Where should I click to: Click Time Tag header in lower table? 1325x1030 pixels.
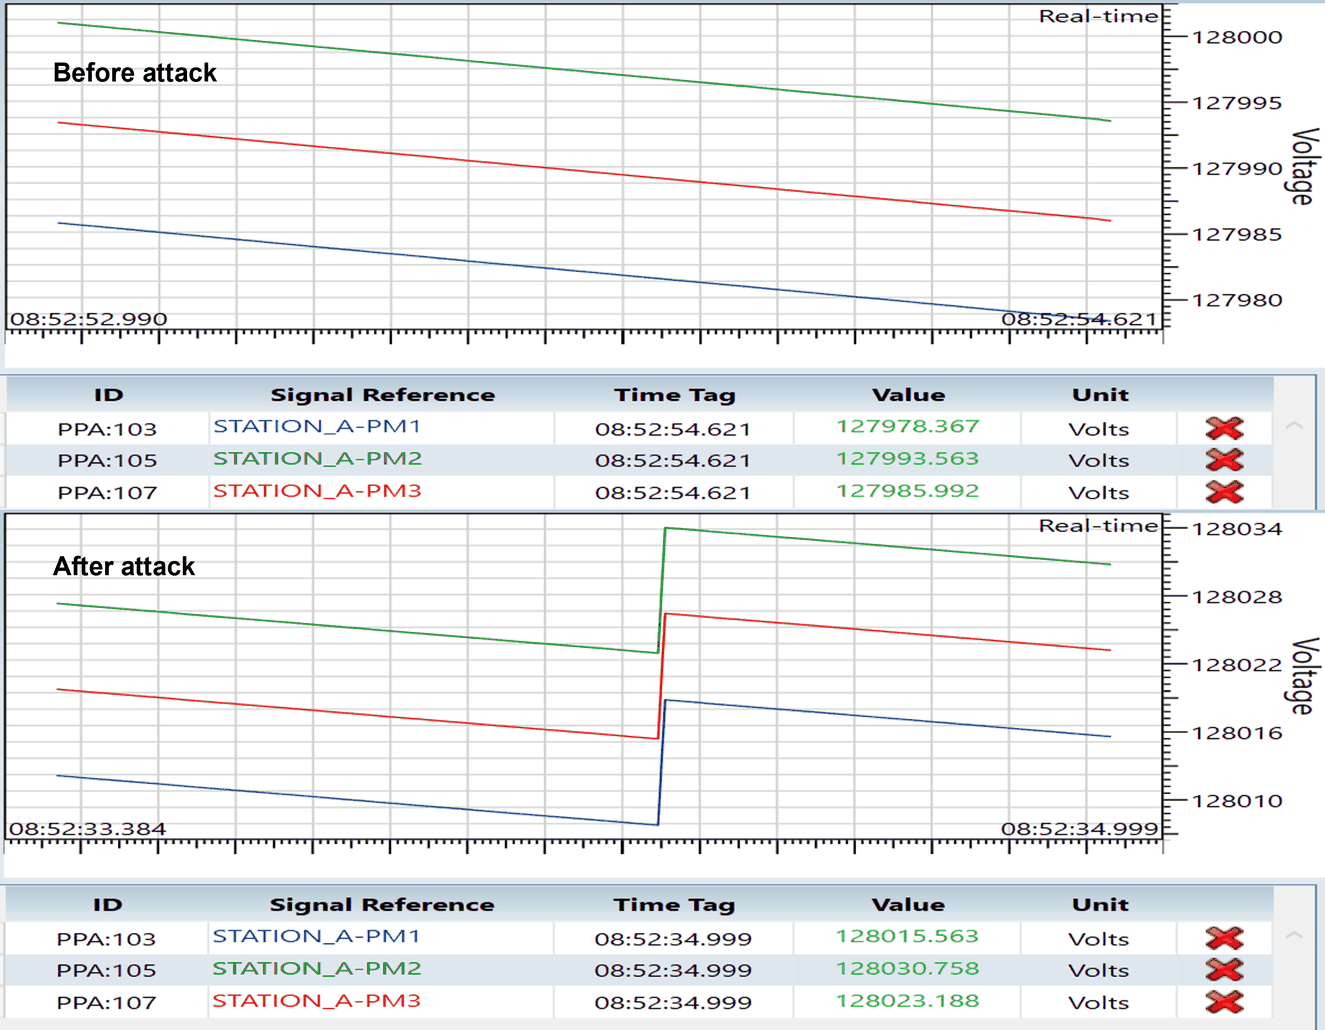[675, 905]
